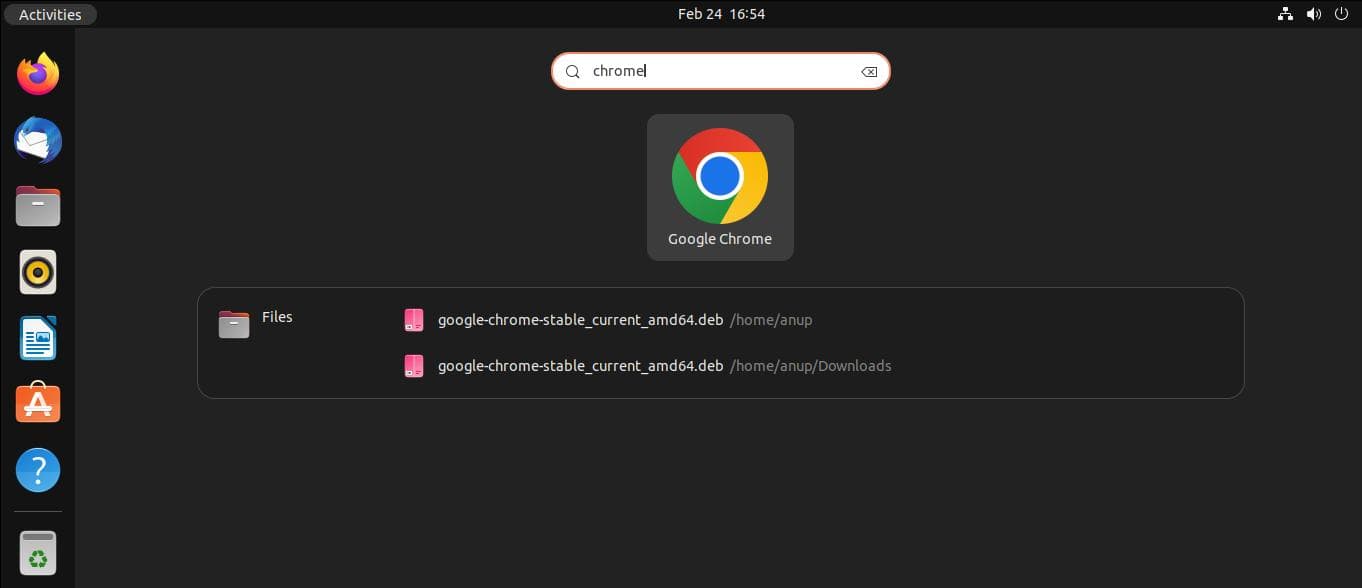
Task: Open the power menu icon
Action: point(1340,14)
